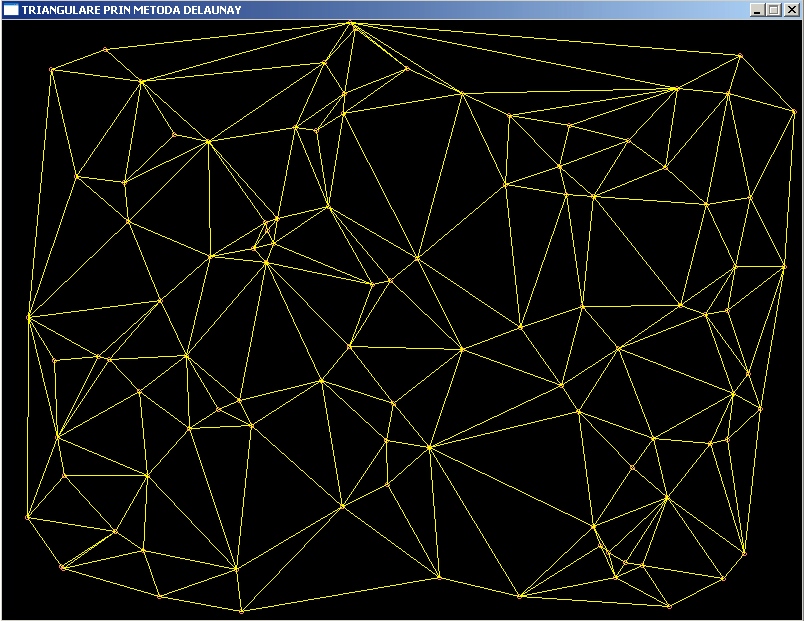Minimize the Triangulare Delaunay window
Screen dimensions: 804x621
tap(757, 10)
